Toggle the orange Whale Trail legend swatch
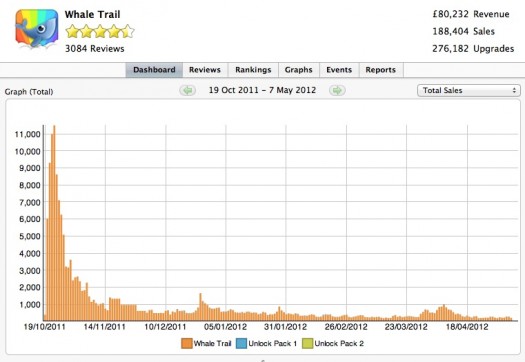Screen dimensions: 525x362 pos(186,344)
